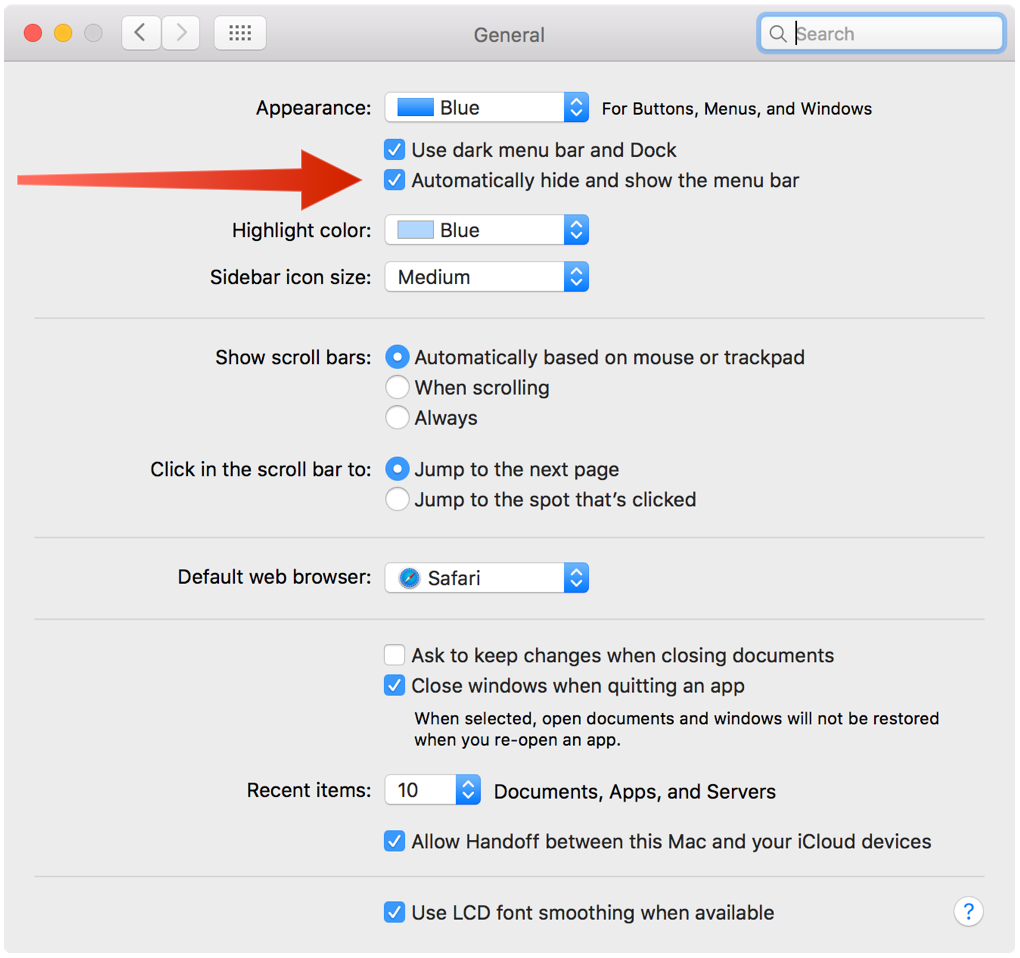The image size is (1020, 958).
Task: Open the Appearance Blue dropdown
Action: [x=487, y=107]
